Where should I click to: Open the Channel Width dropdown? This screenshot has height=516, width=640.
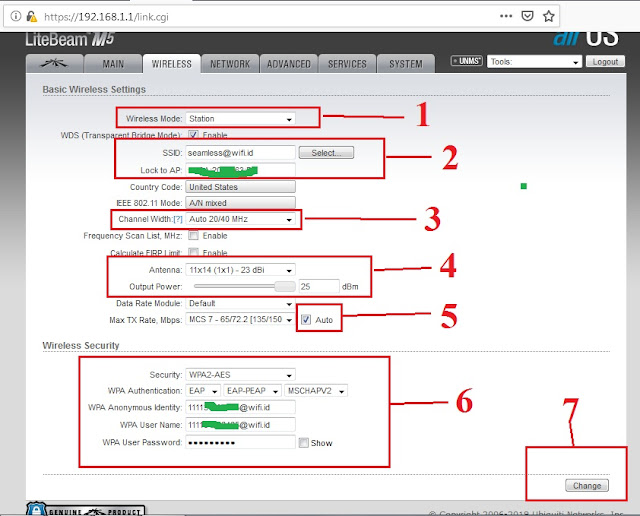240,219
